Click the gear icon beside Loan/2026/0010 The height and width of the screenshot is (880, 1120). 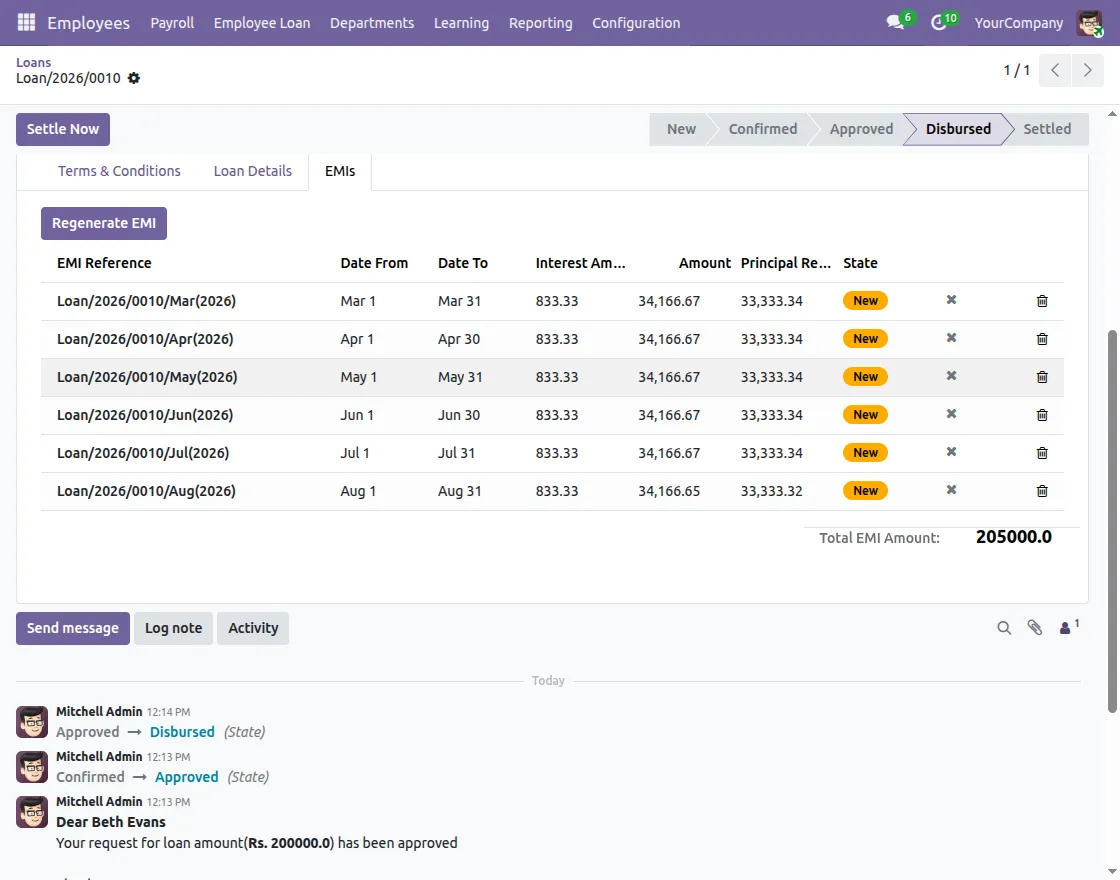(134, 78)
